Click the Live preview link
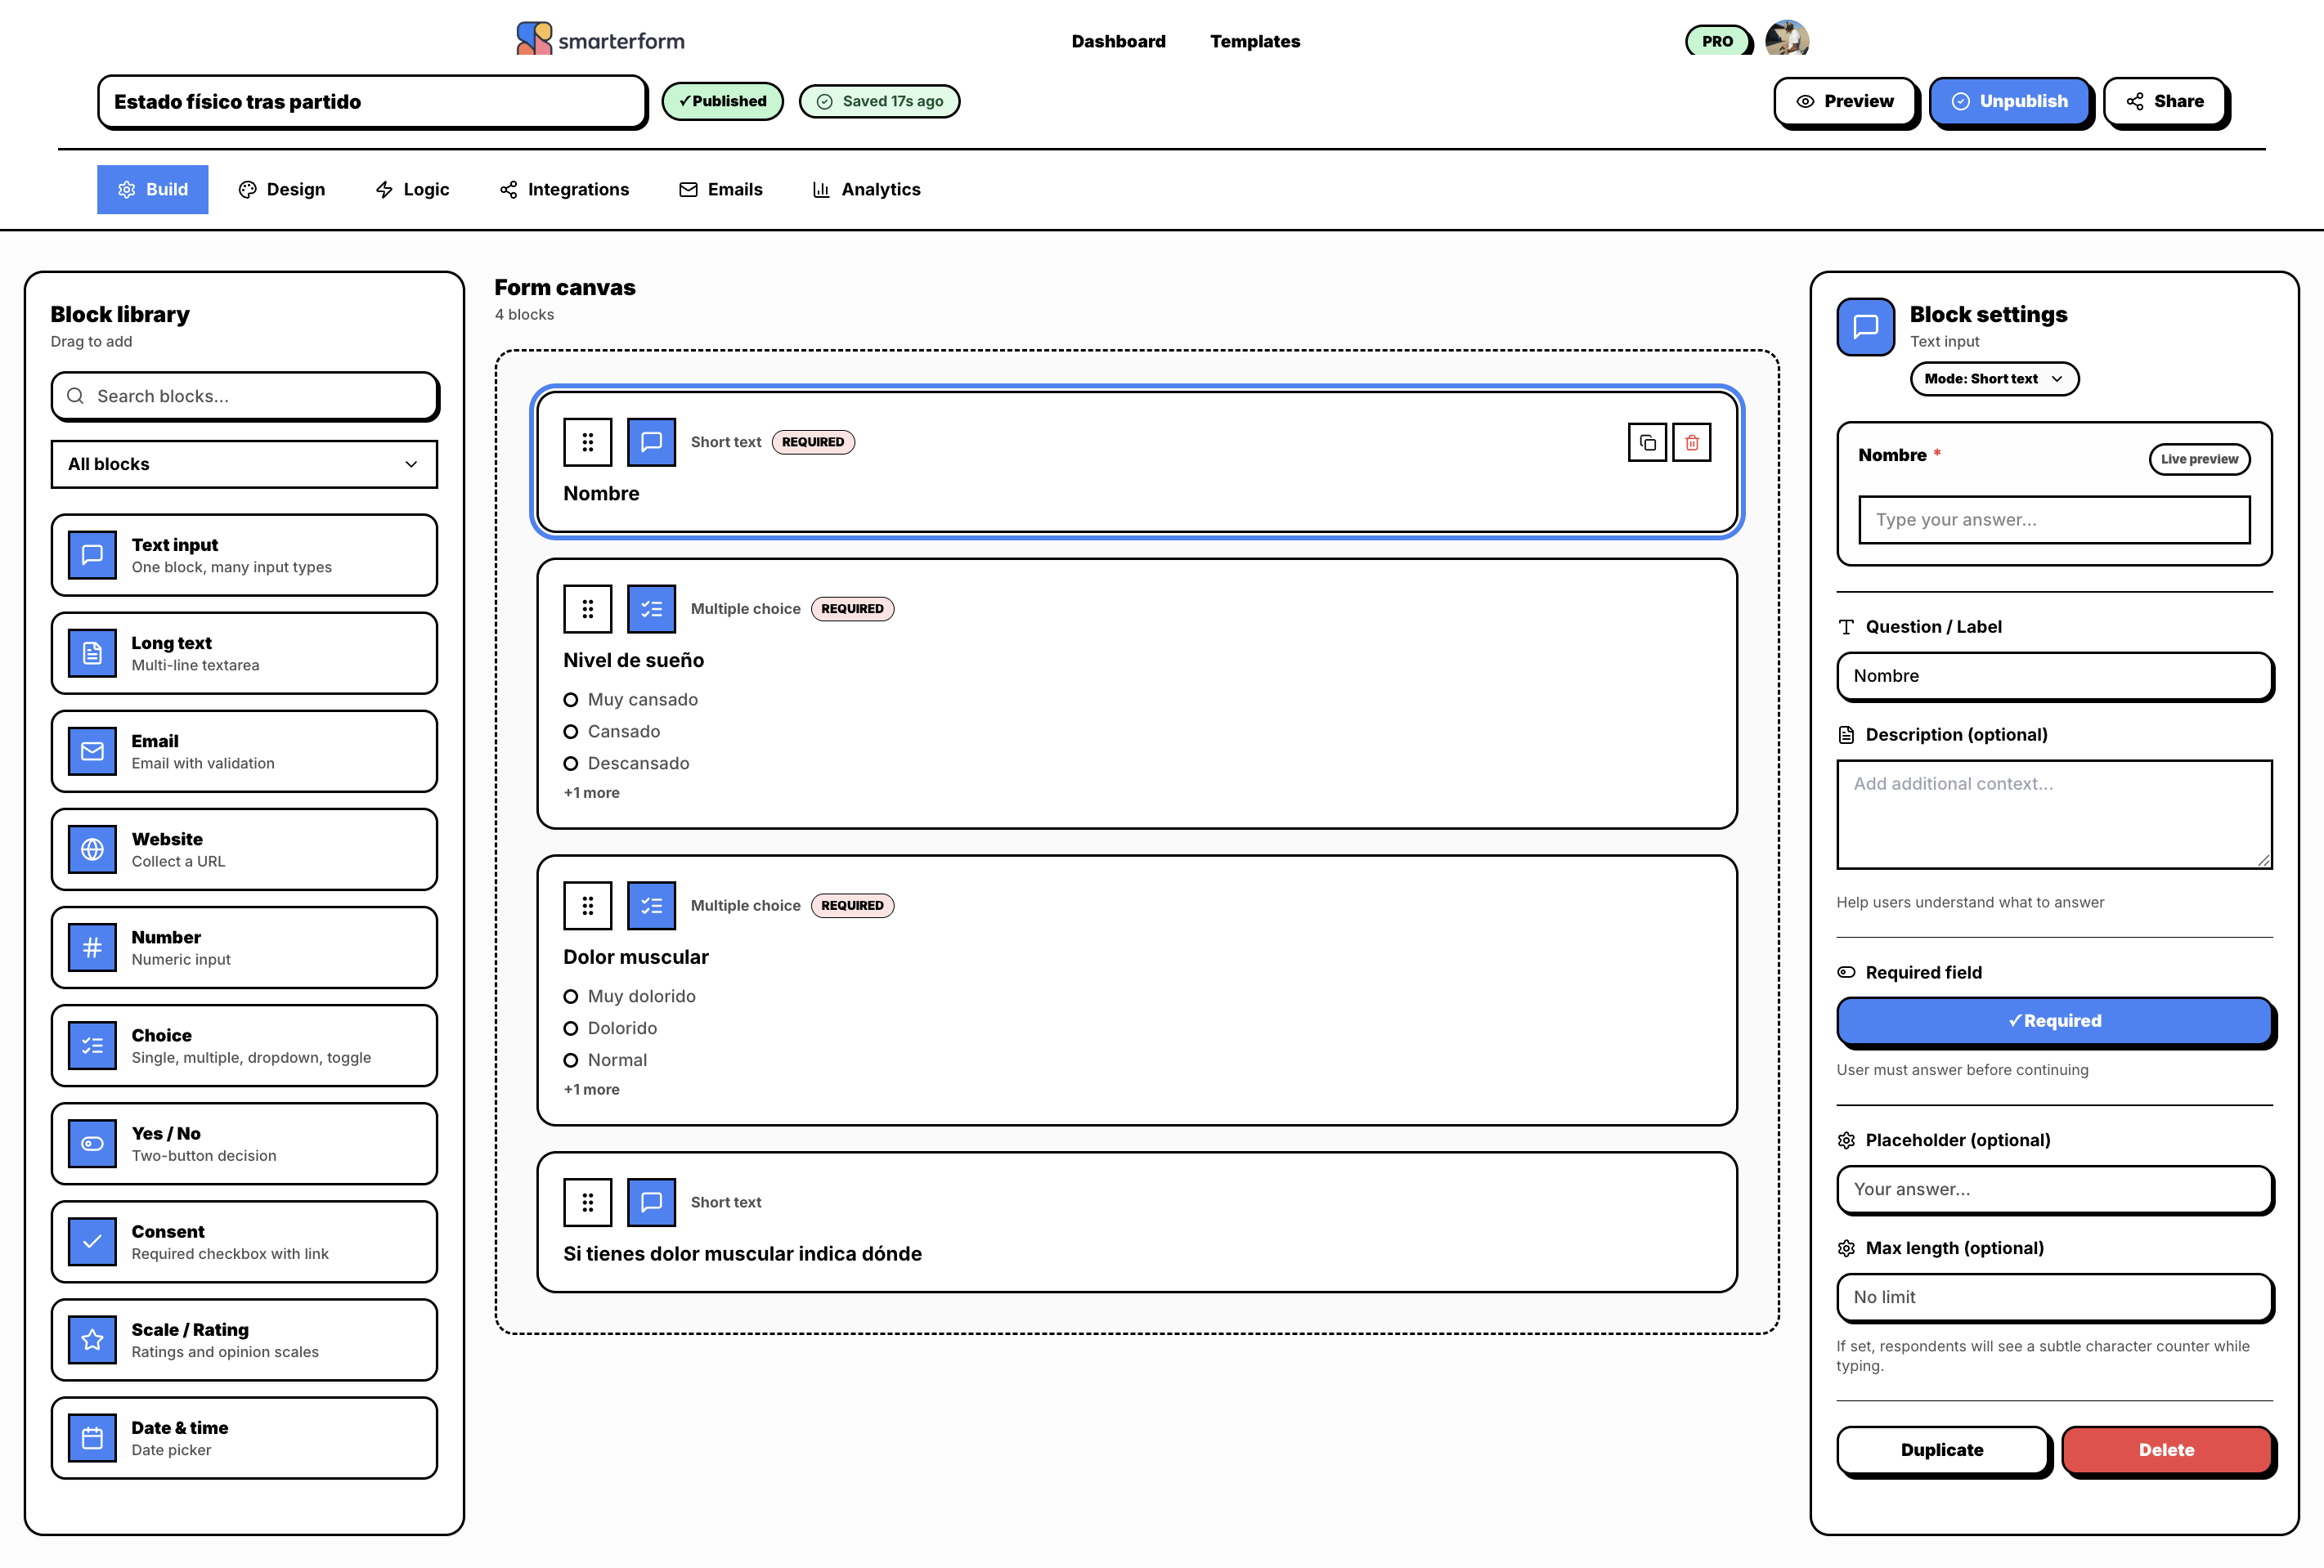Screen dimensions: 2324x1568 [2199, 458]
